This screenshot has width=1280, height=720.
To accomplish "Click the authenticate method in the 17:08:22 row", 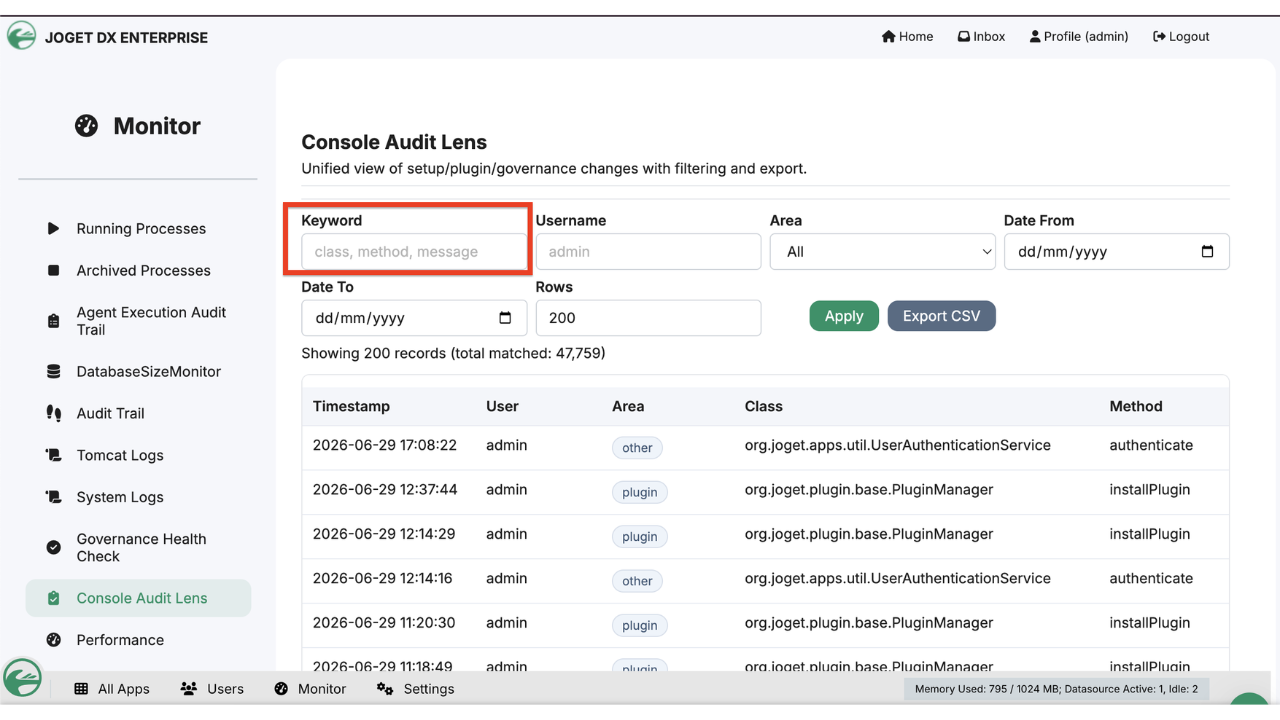I will (1151, 446).
